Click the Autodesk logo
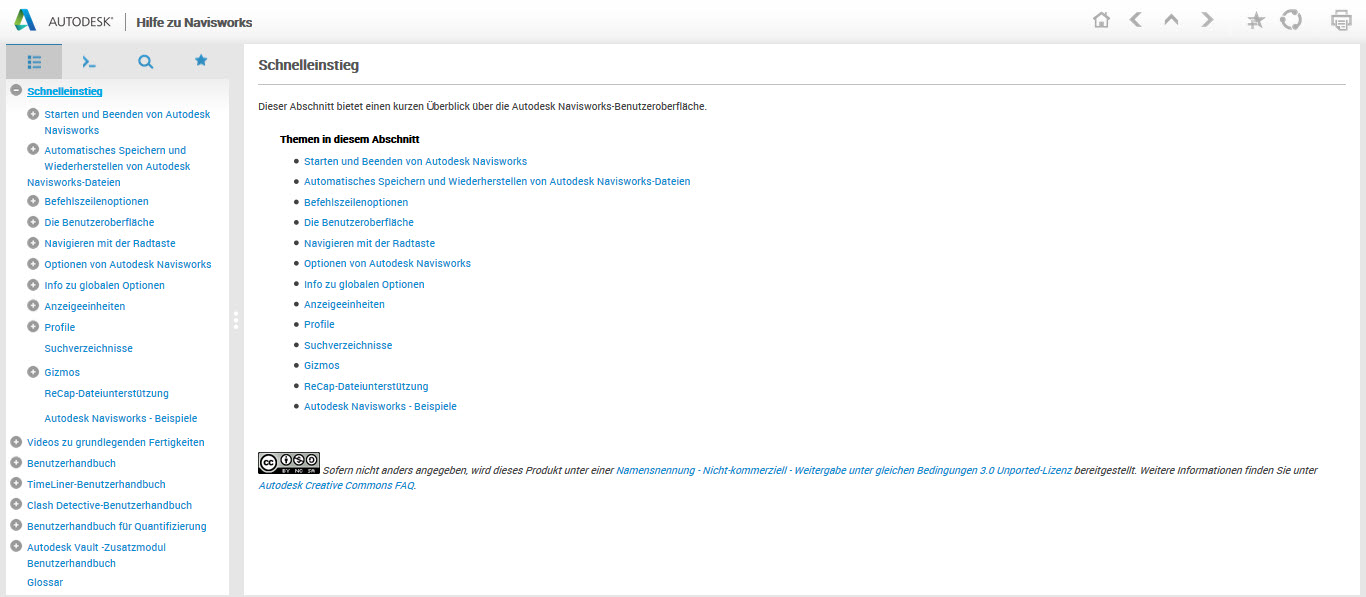Viewport: 1366px width, 597px height. [65, 21]
